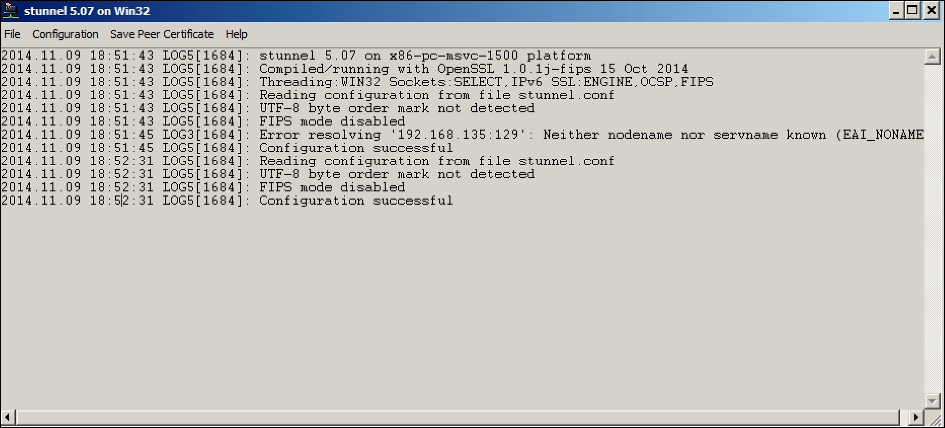The image size is (945, 428).
Task: Click the stunnel 5.07 on Win32 title bar
Action: tap(452, 11)
